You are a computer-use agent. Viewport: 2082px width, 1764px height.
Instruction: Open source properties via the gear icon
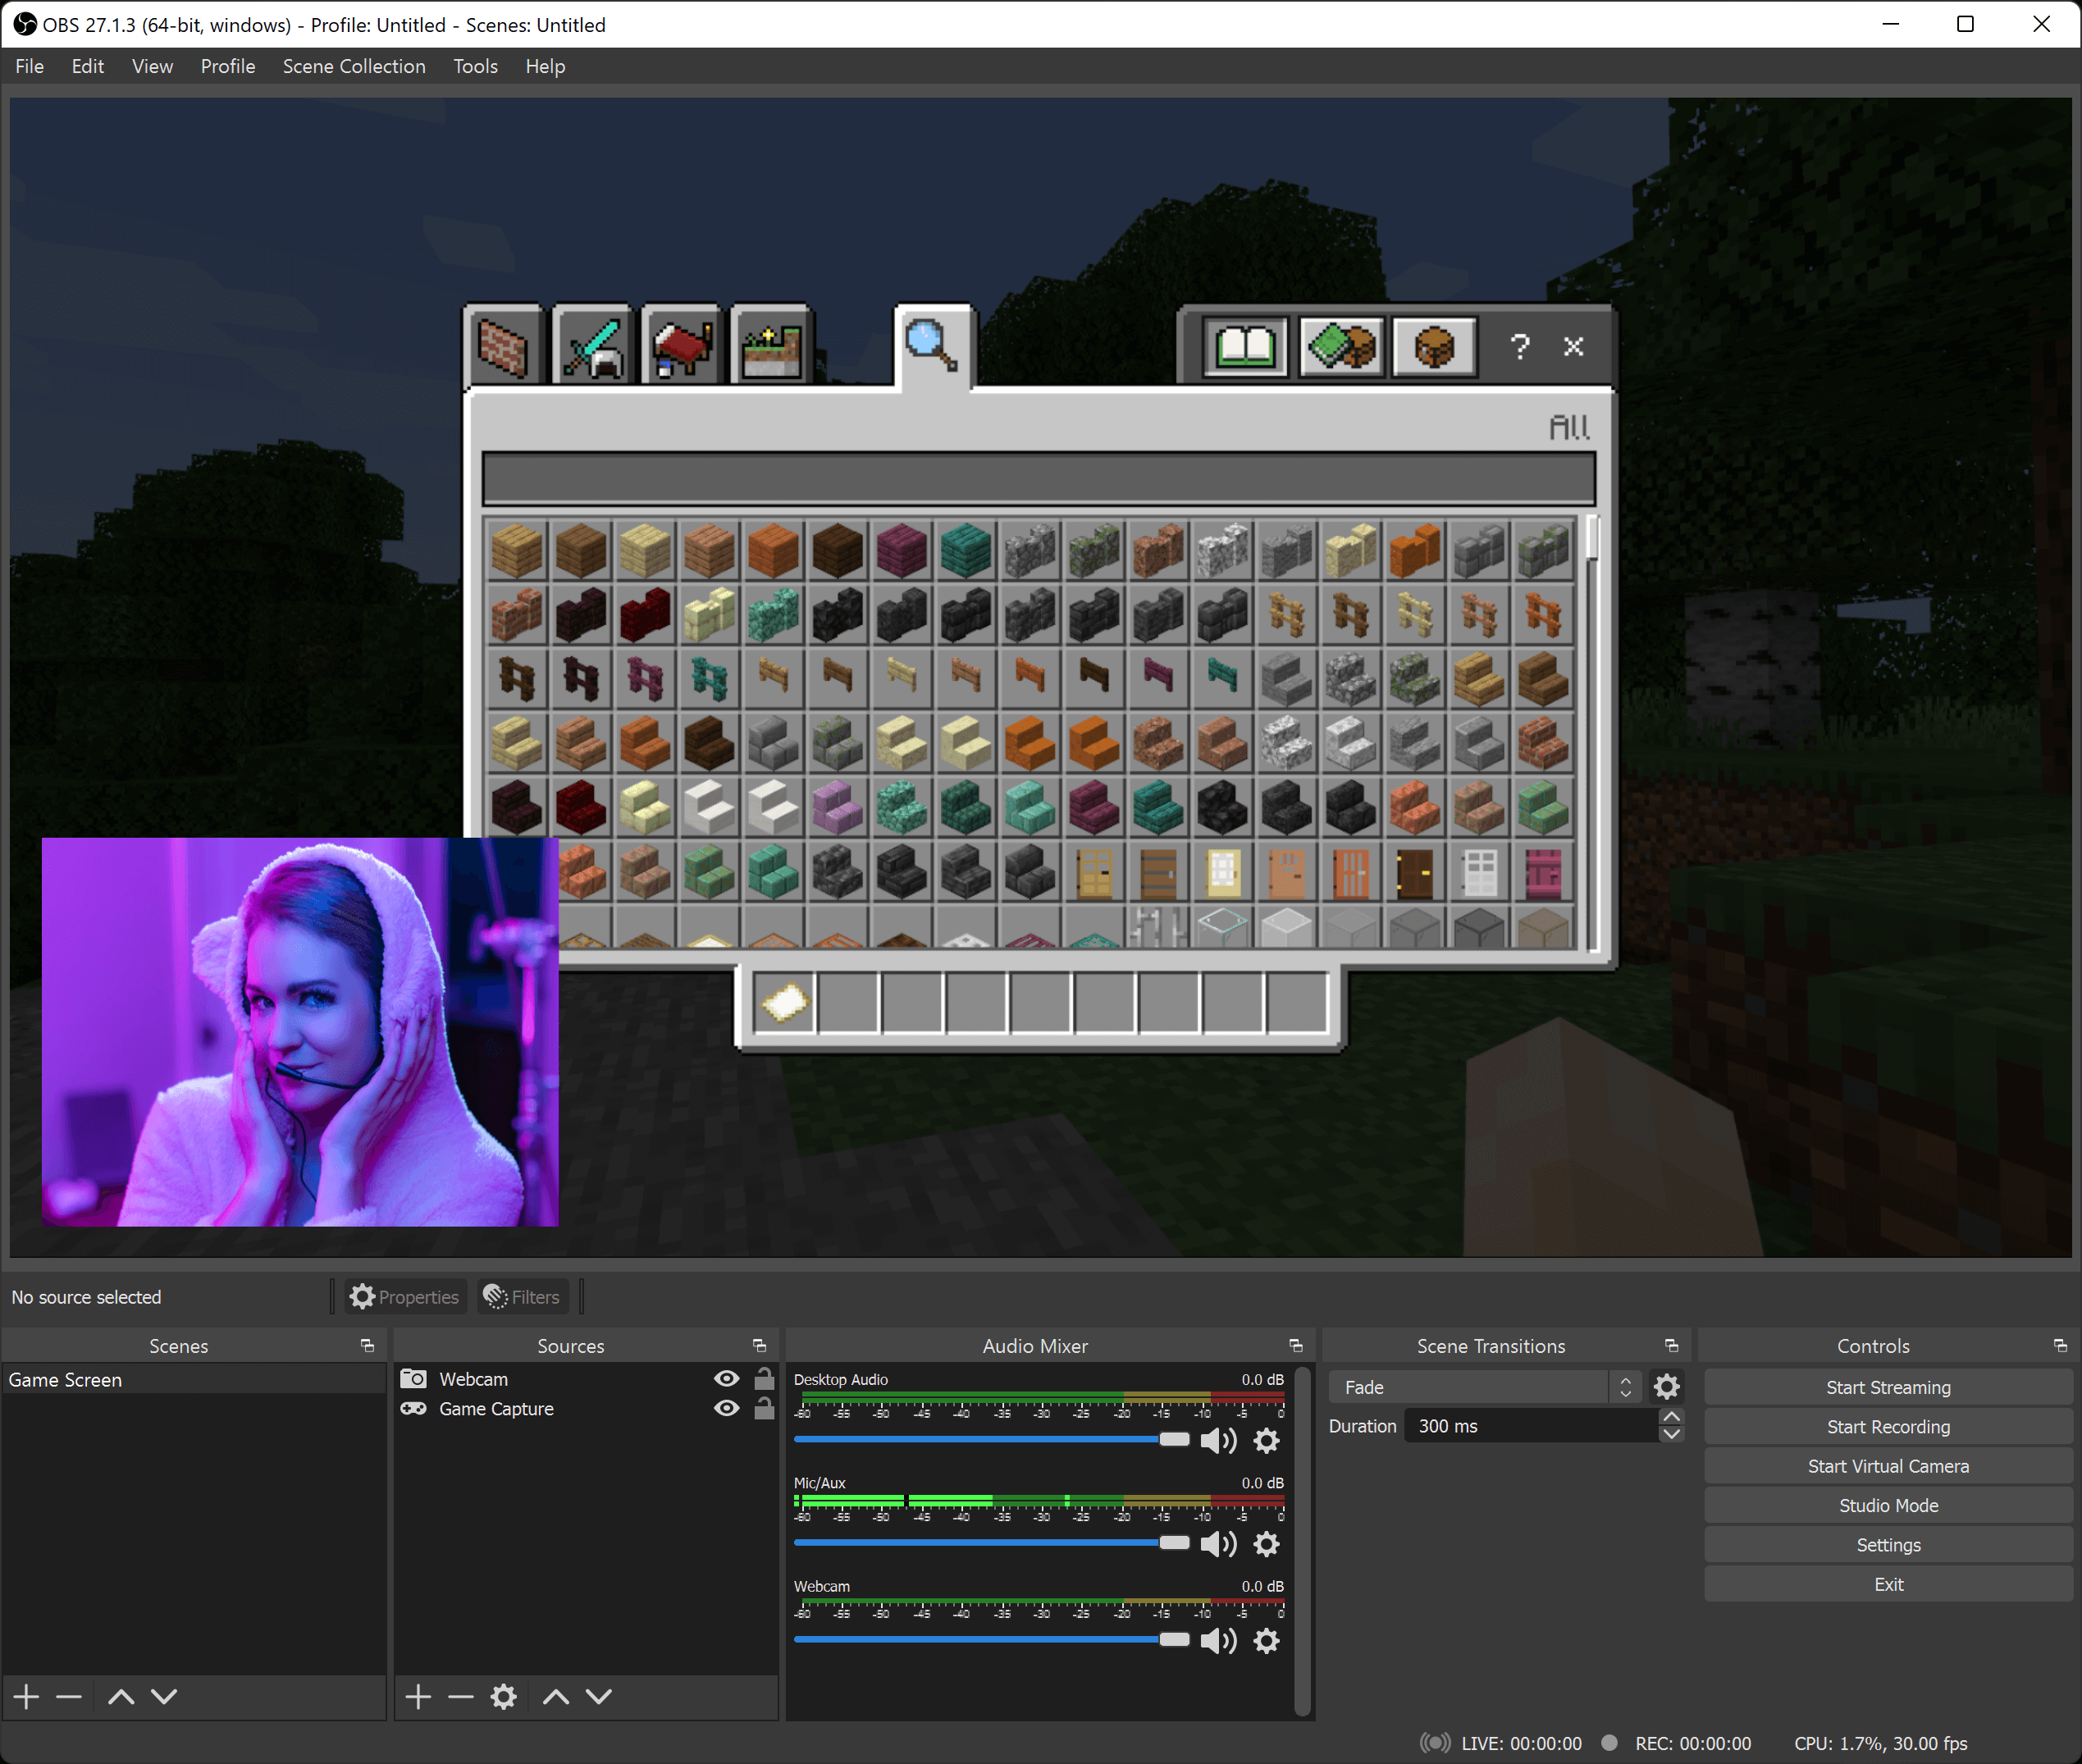click(x=503, y=1697)
